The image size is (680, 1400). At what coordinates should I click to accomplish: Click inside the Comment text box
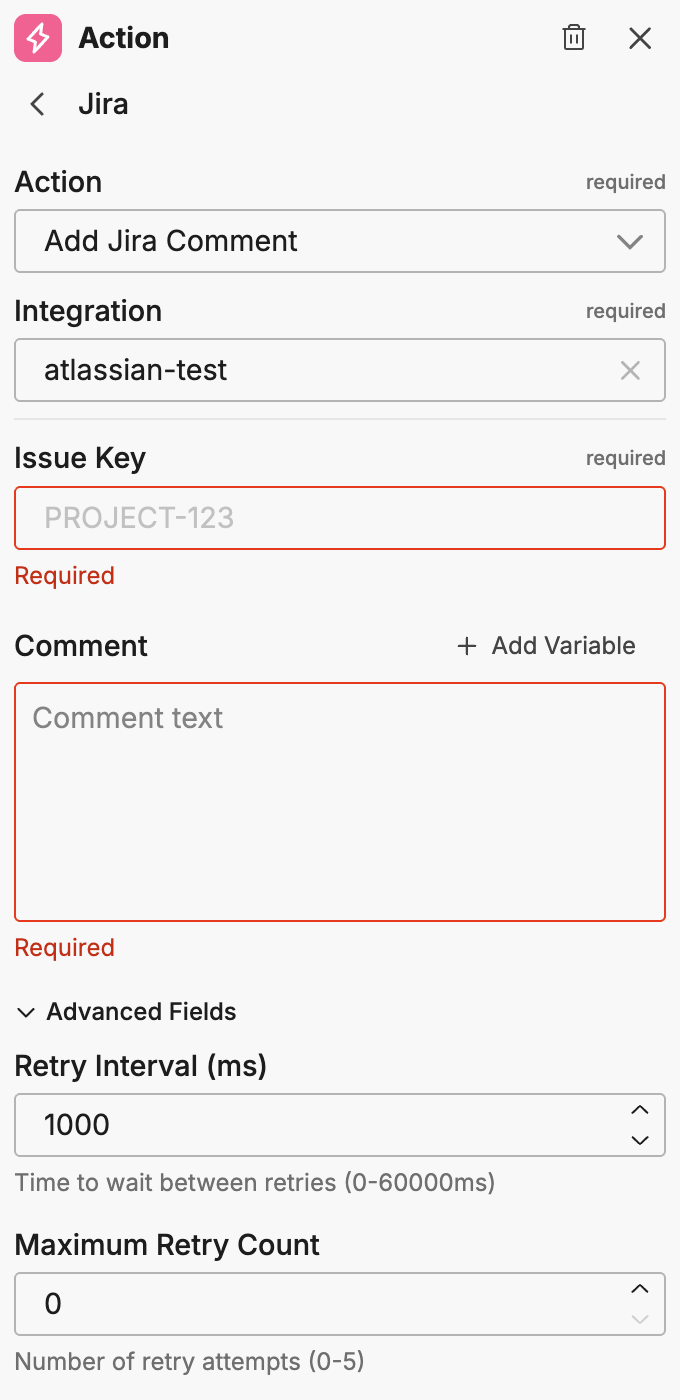(x=340, y=800)
